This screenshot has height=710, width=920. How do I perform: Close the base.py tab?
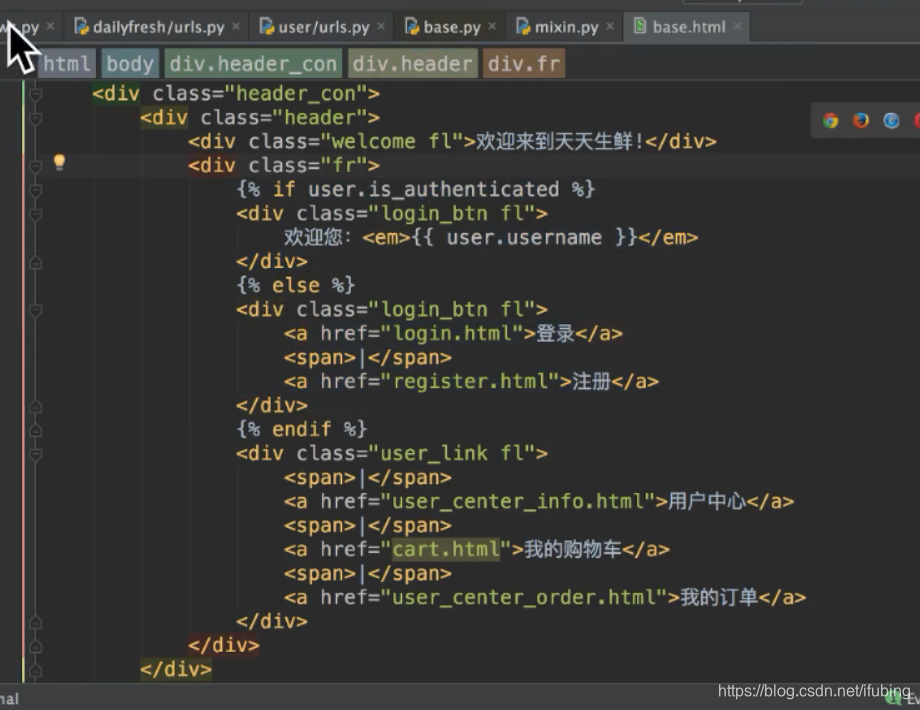[x=492, y=26]
